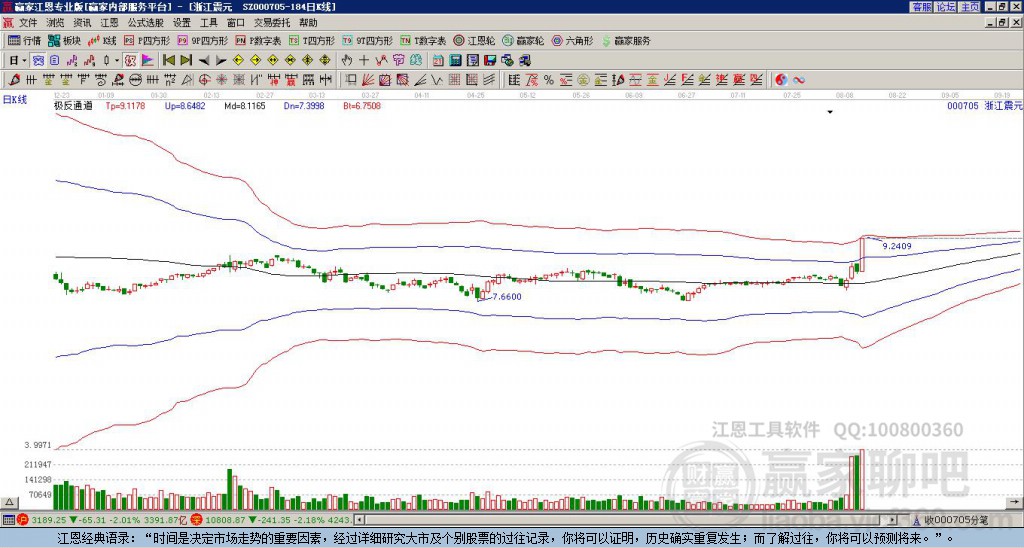Select the crosshair cursor tool

pyautogui.click(x=364, y=61)
